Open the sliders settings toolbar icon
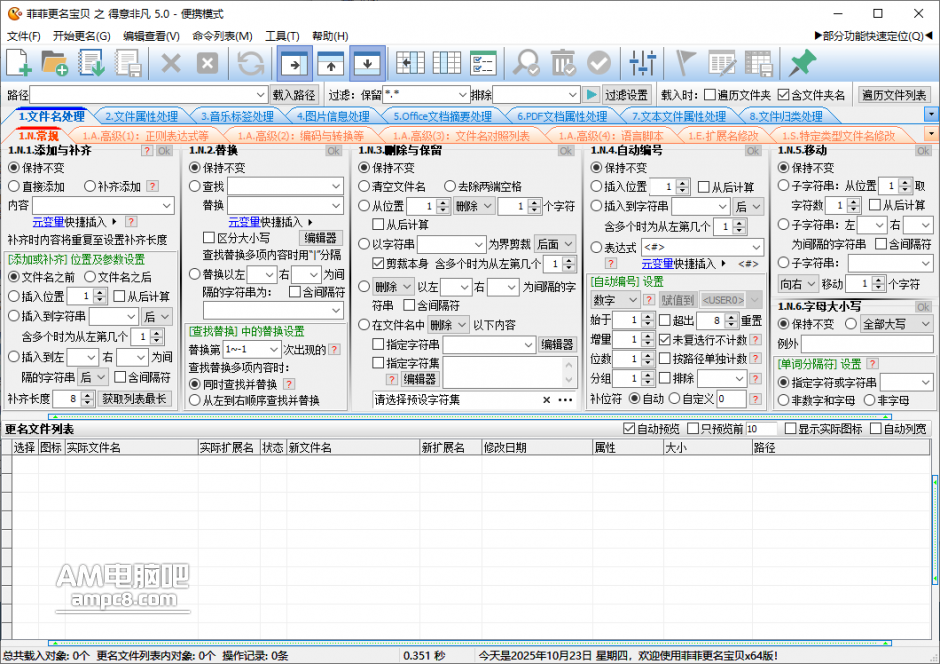Image resolution: width=940 pixels, height=664 pixels. click(x=639, y=63)
